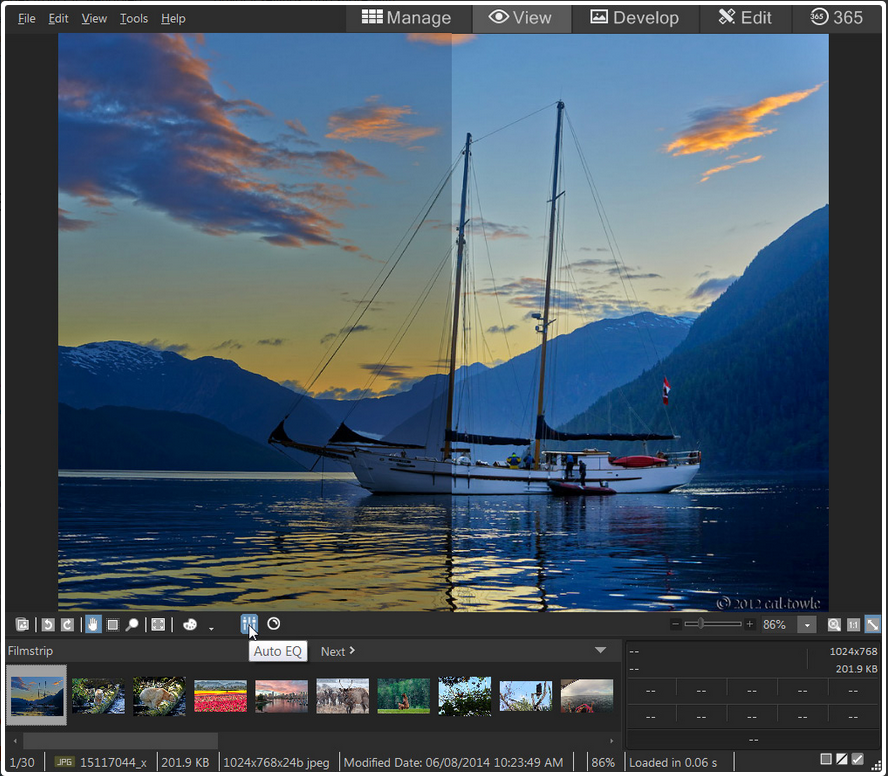Open the Tools menu
The height and width of the screenshot is (776, 888).
pos(134,18)
